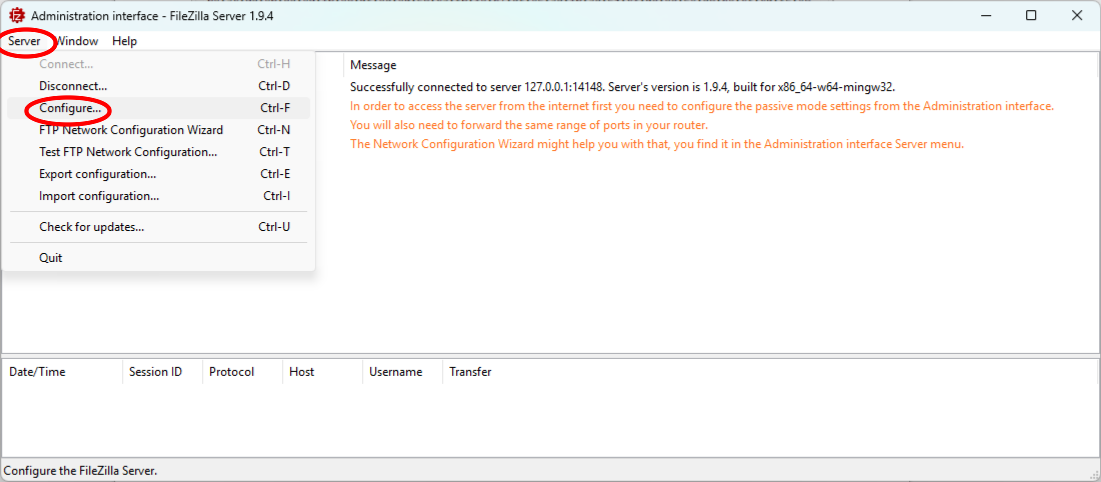Open the Window menu

click(77, 41)
